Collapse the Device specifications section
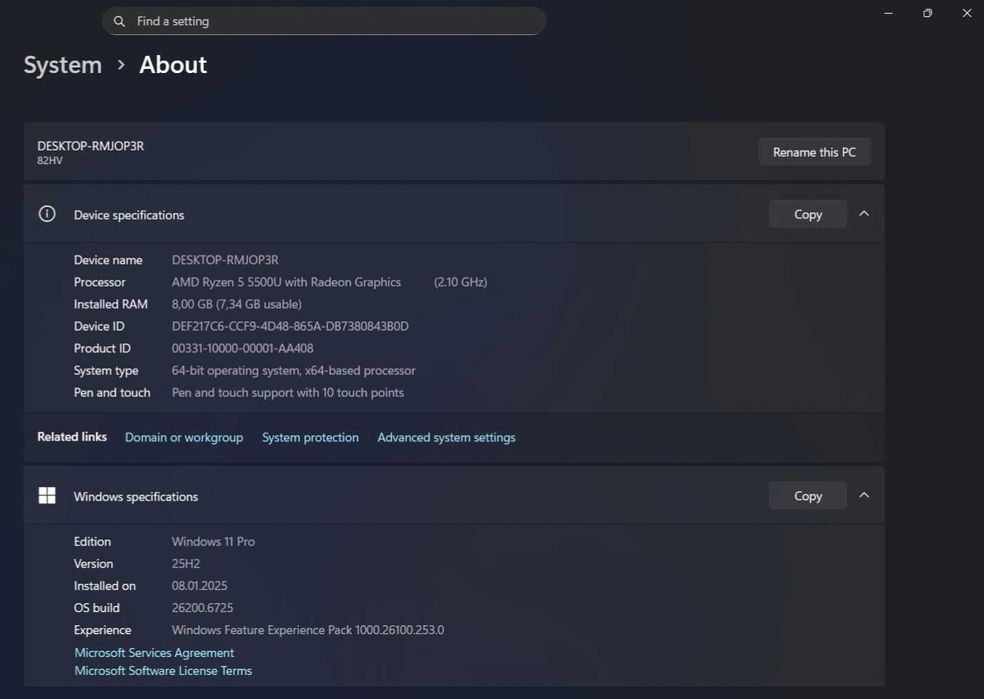The image size is (984, 699). [864, 214]
